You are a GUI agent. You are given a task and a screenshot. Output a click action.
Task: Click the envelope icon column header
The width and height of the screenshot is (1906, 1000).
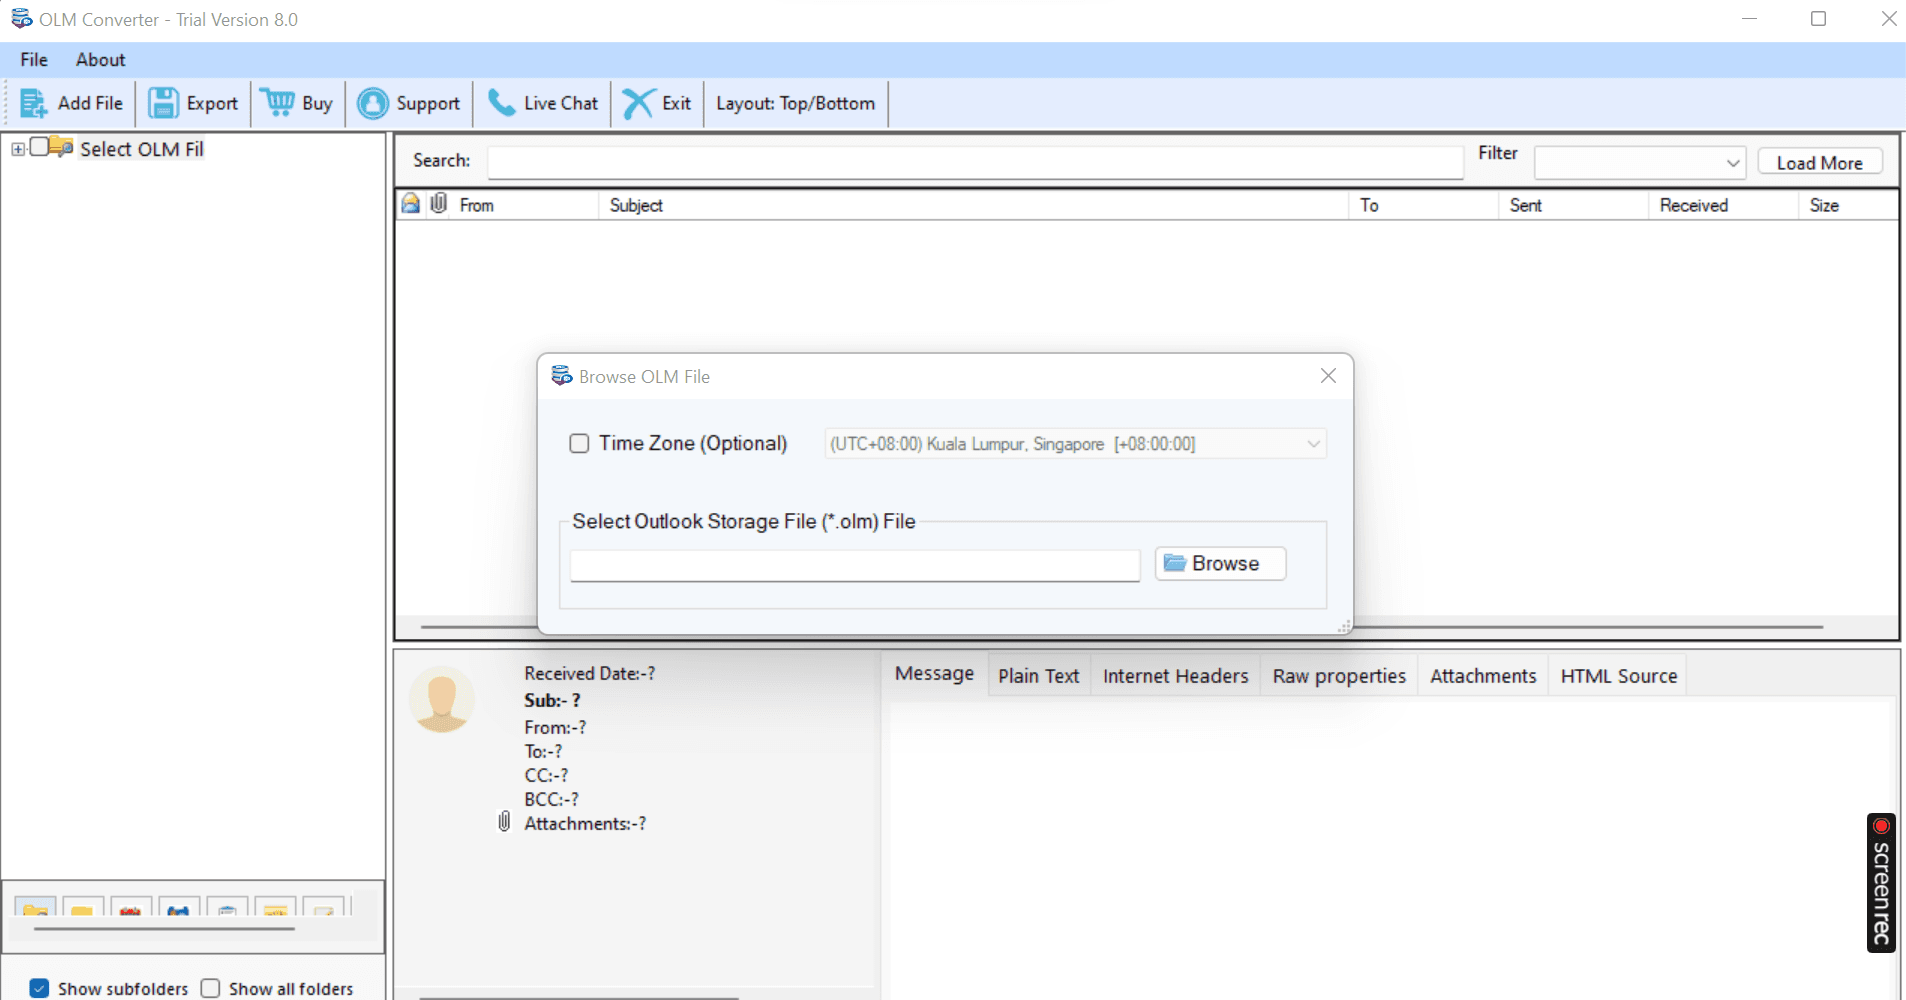(411, 204)
